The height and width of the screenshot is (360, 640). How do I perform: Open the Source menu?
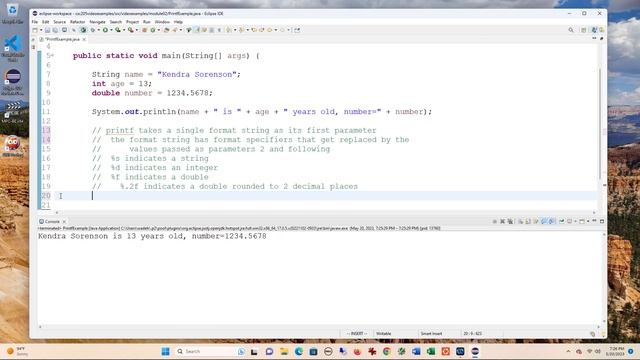point(59,22)
